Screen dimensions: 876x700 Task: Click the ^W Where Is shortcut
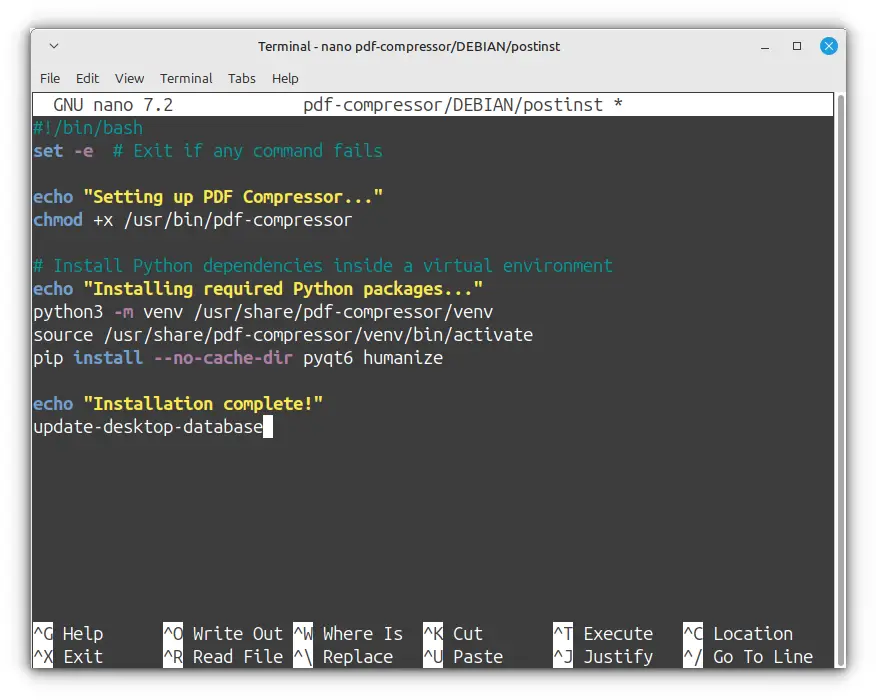(x=348, y=634)
